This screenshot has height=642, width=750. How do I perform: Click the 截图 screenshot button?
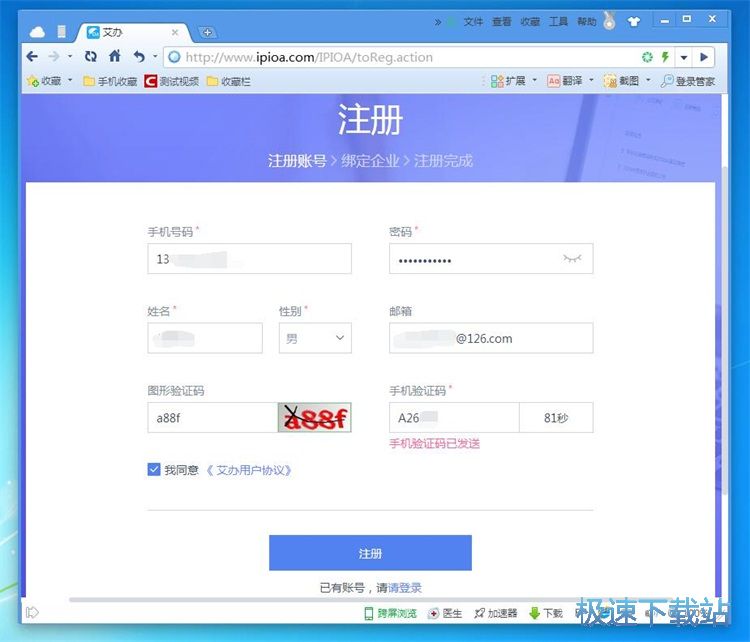click(x=621, y=81)
